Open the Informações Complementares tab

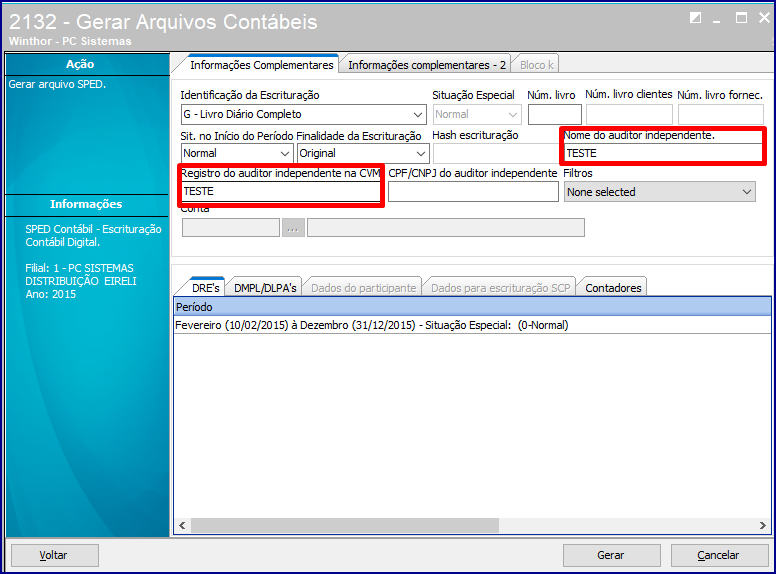pos(261,65)
